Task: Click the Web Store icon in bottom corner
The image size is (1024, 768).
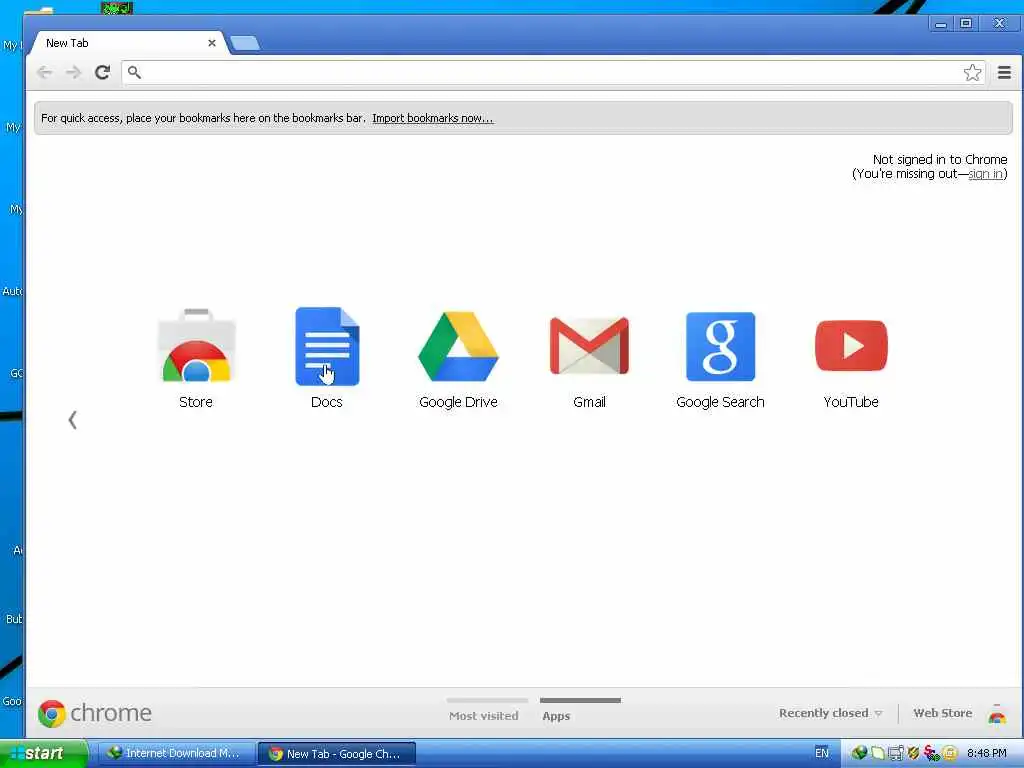Action: point(997,714)
